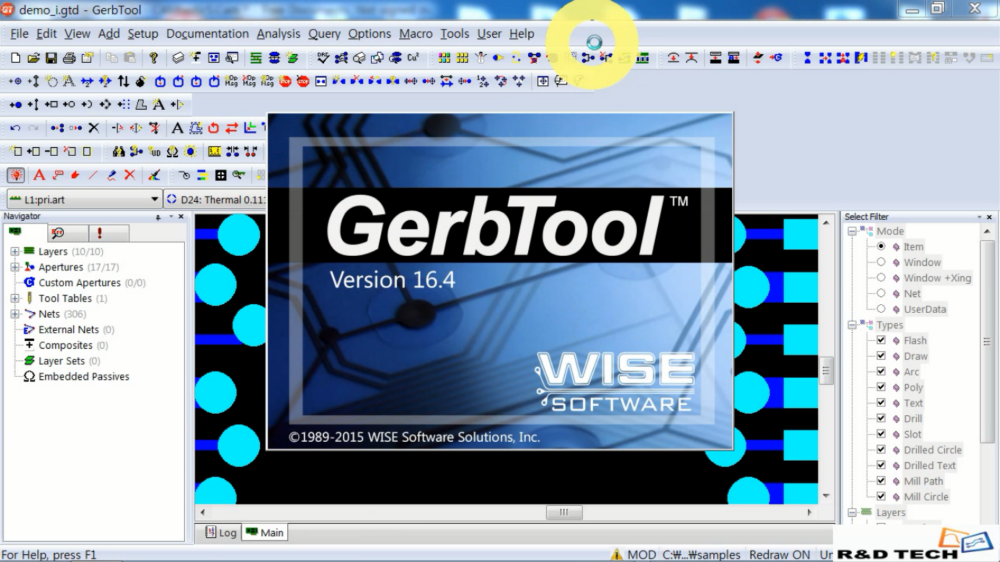Open the Navigator panel options arrow
Image resolution: width=1000 pixels, height=562 pixels.
point(171,217)
